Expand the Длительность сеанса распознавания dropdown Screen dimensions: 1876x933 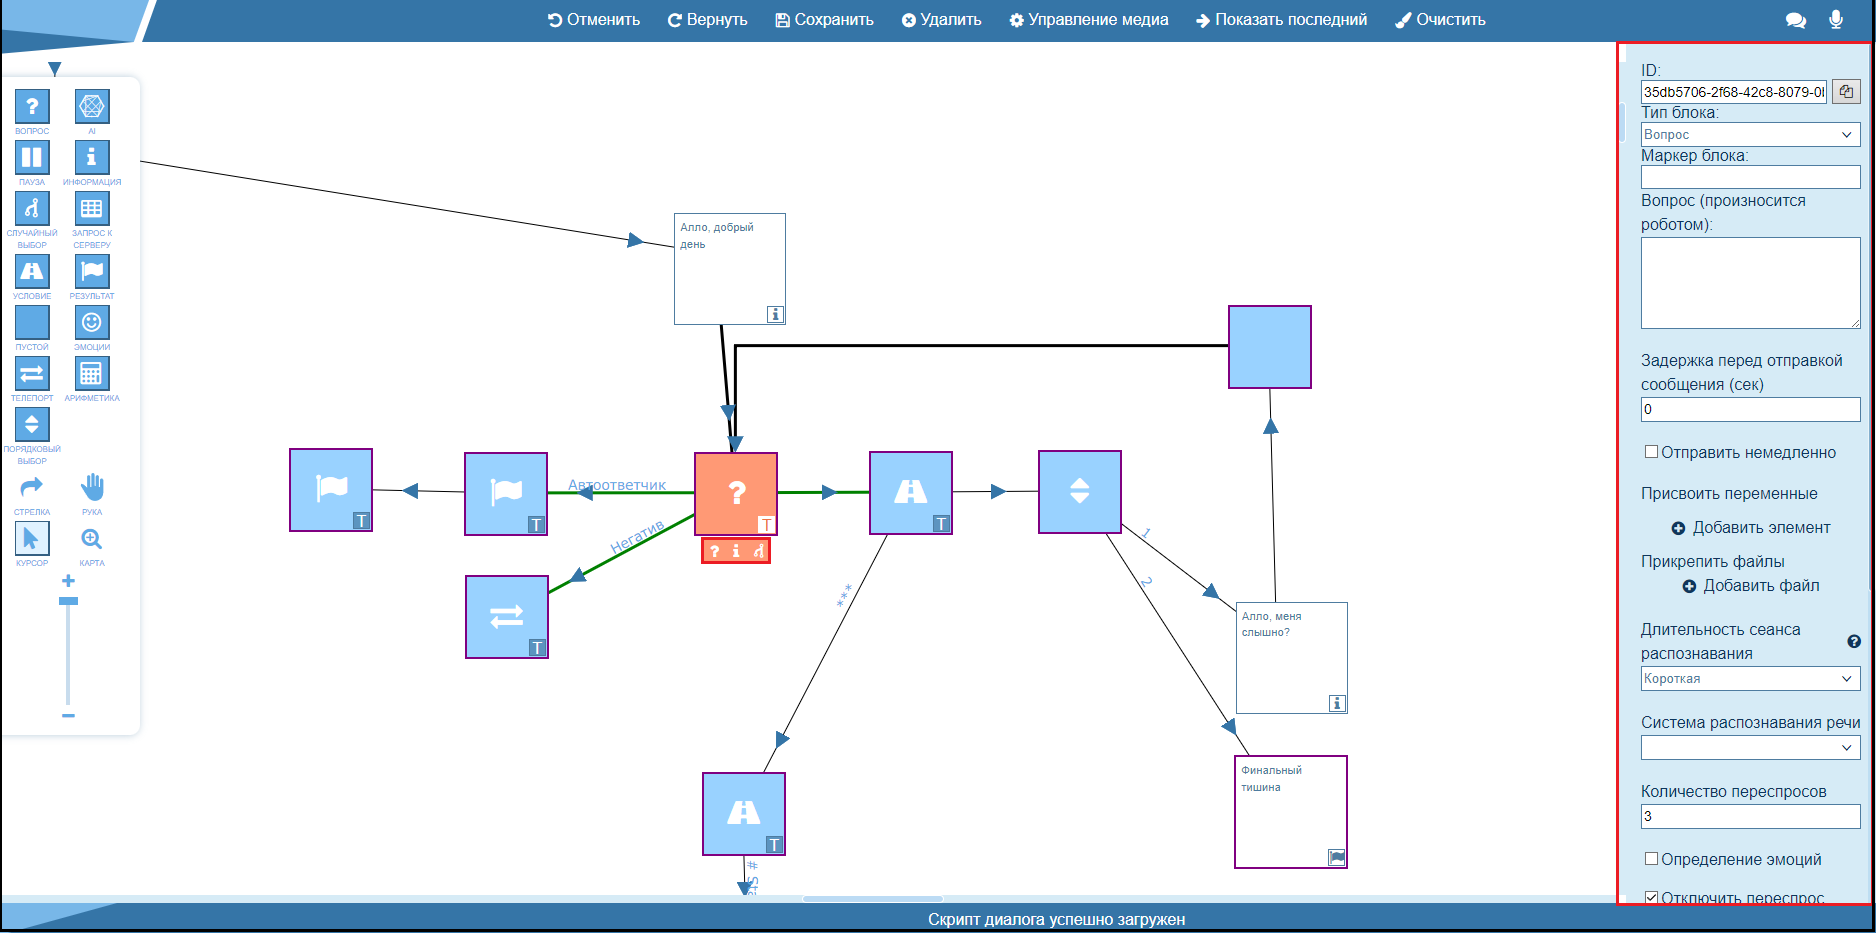click(1750, 679)
